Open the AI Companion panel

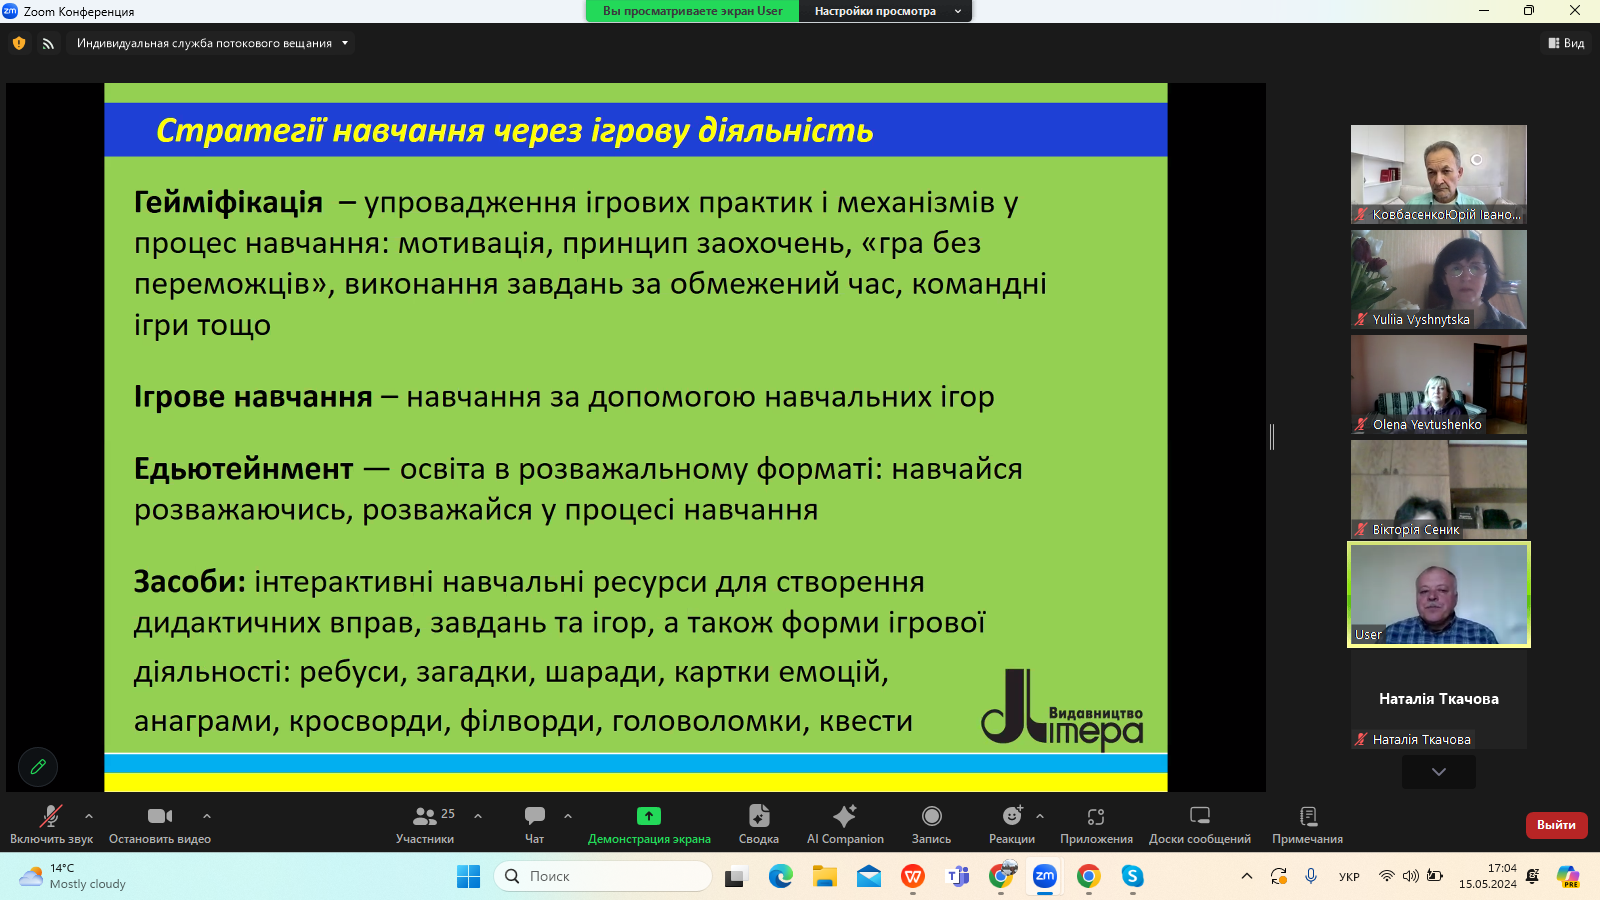[x=845, y=824]
